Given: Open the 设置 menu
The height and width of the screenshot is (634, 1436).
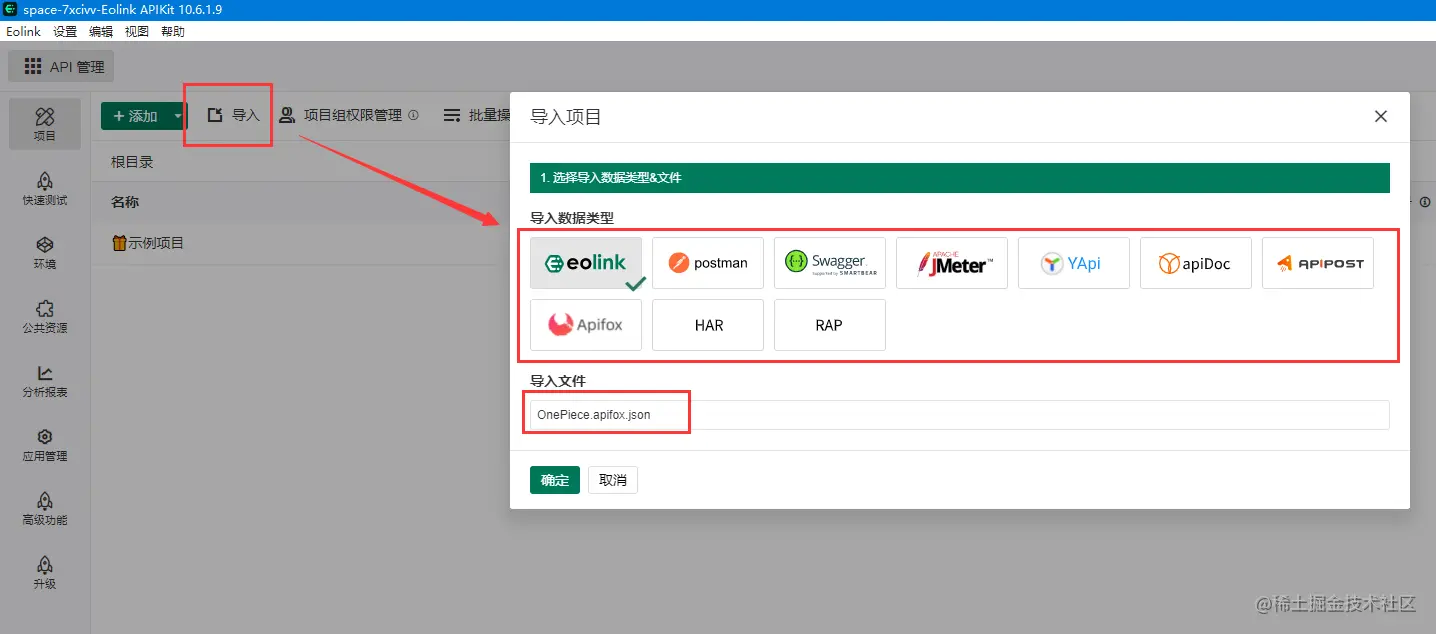Looking at the screenshot, I should (65, 31).
